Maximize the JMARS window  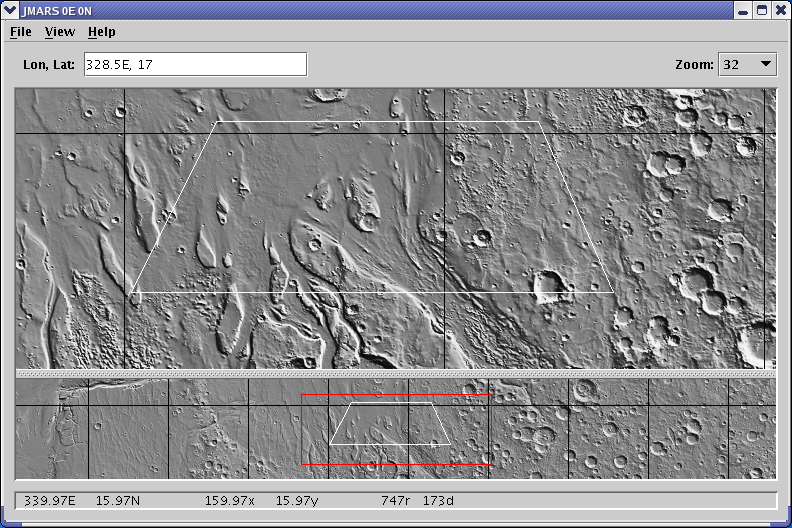click(762, 11)
